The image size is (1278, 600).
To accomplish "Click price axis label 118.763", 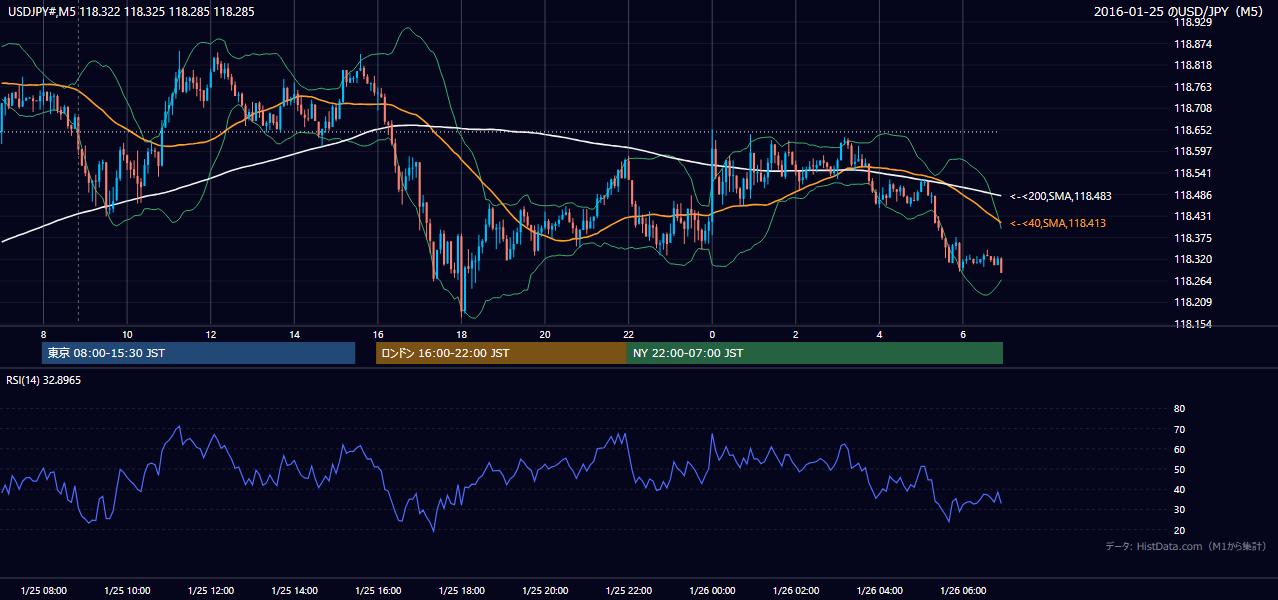I will click(x=1192, y=87).
